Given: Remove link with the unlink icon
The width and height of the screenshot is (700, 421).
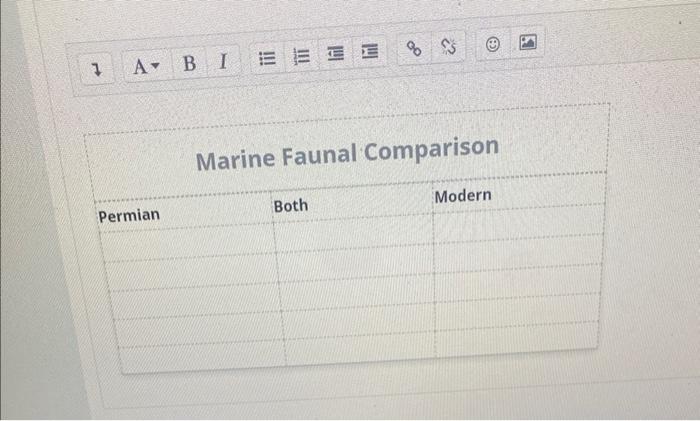Looking at the screenshot, I should [448, 46].
